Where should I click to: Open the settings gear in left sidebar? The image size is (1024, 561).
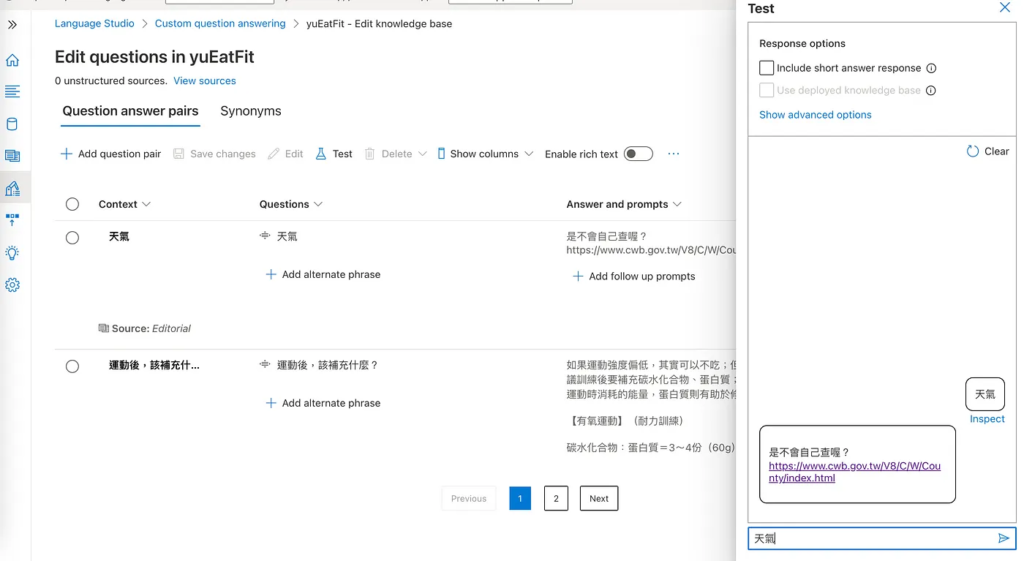pyautogui.click(x=12, y=285)
